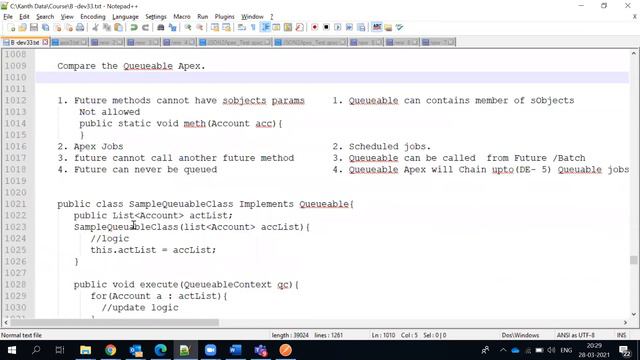Open the Plugins menu
Image resolution: width=640 pixels, height=360 pixels.
pyautogui.click(x=224, y=17)
